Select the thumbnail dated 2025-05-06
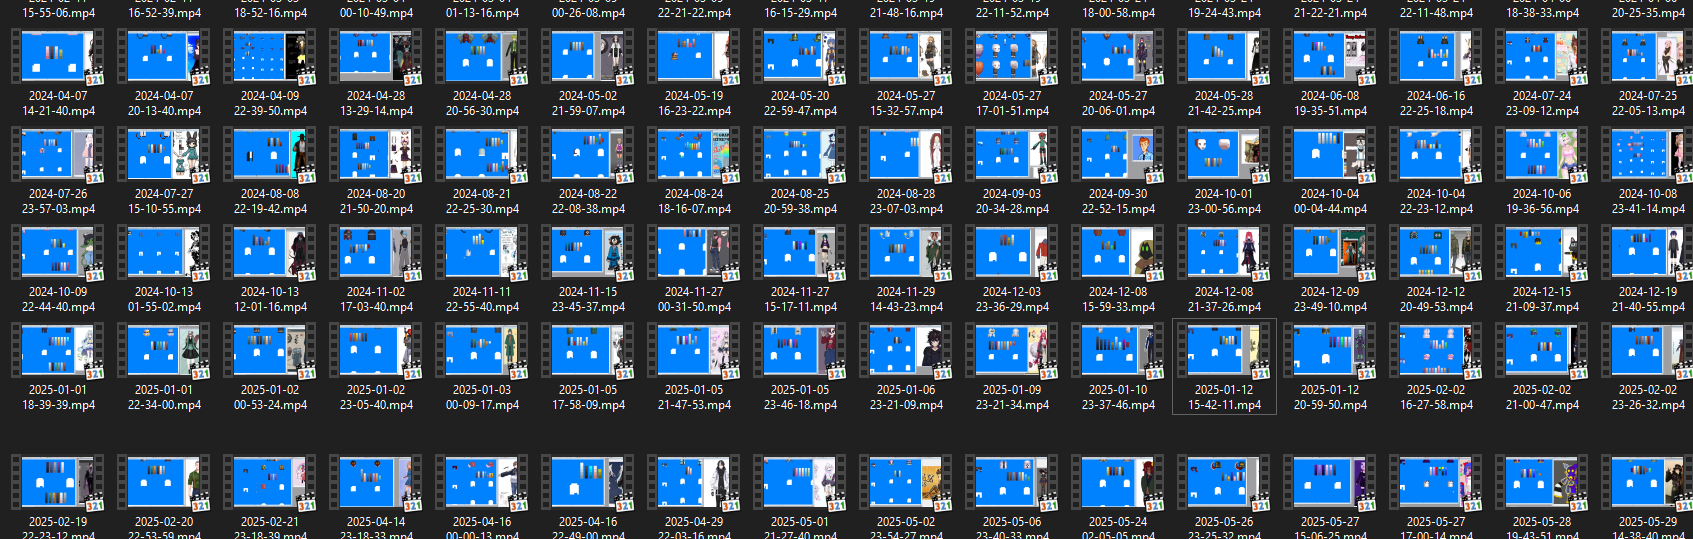 1012,482
